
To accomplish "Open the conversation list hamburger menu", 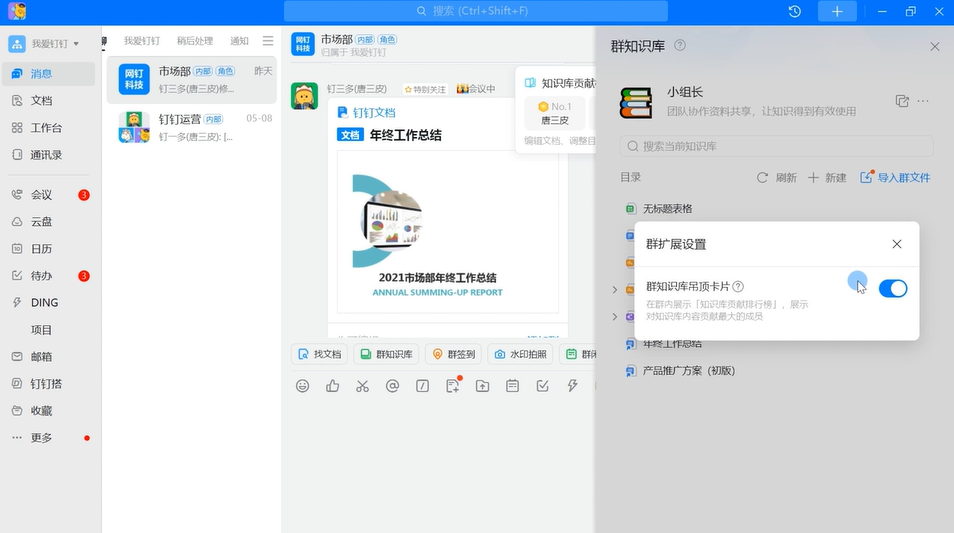I will (268, 41).
